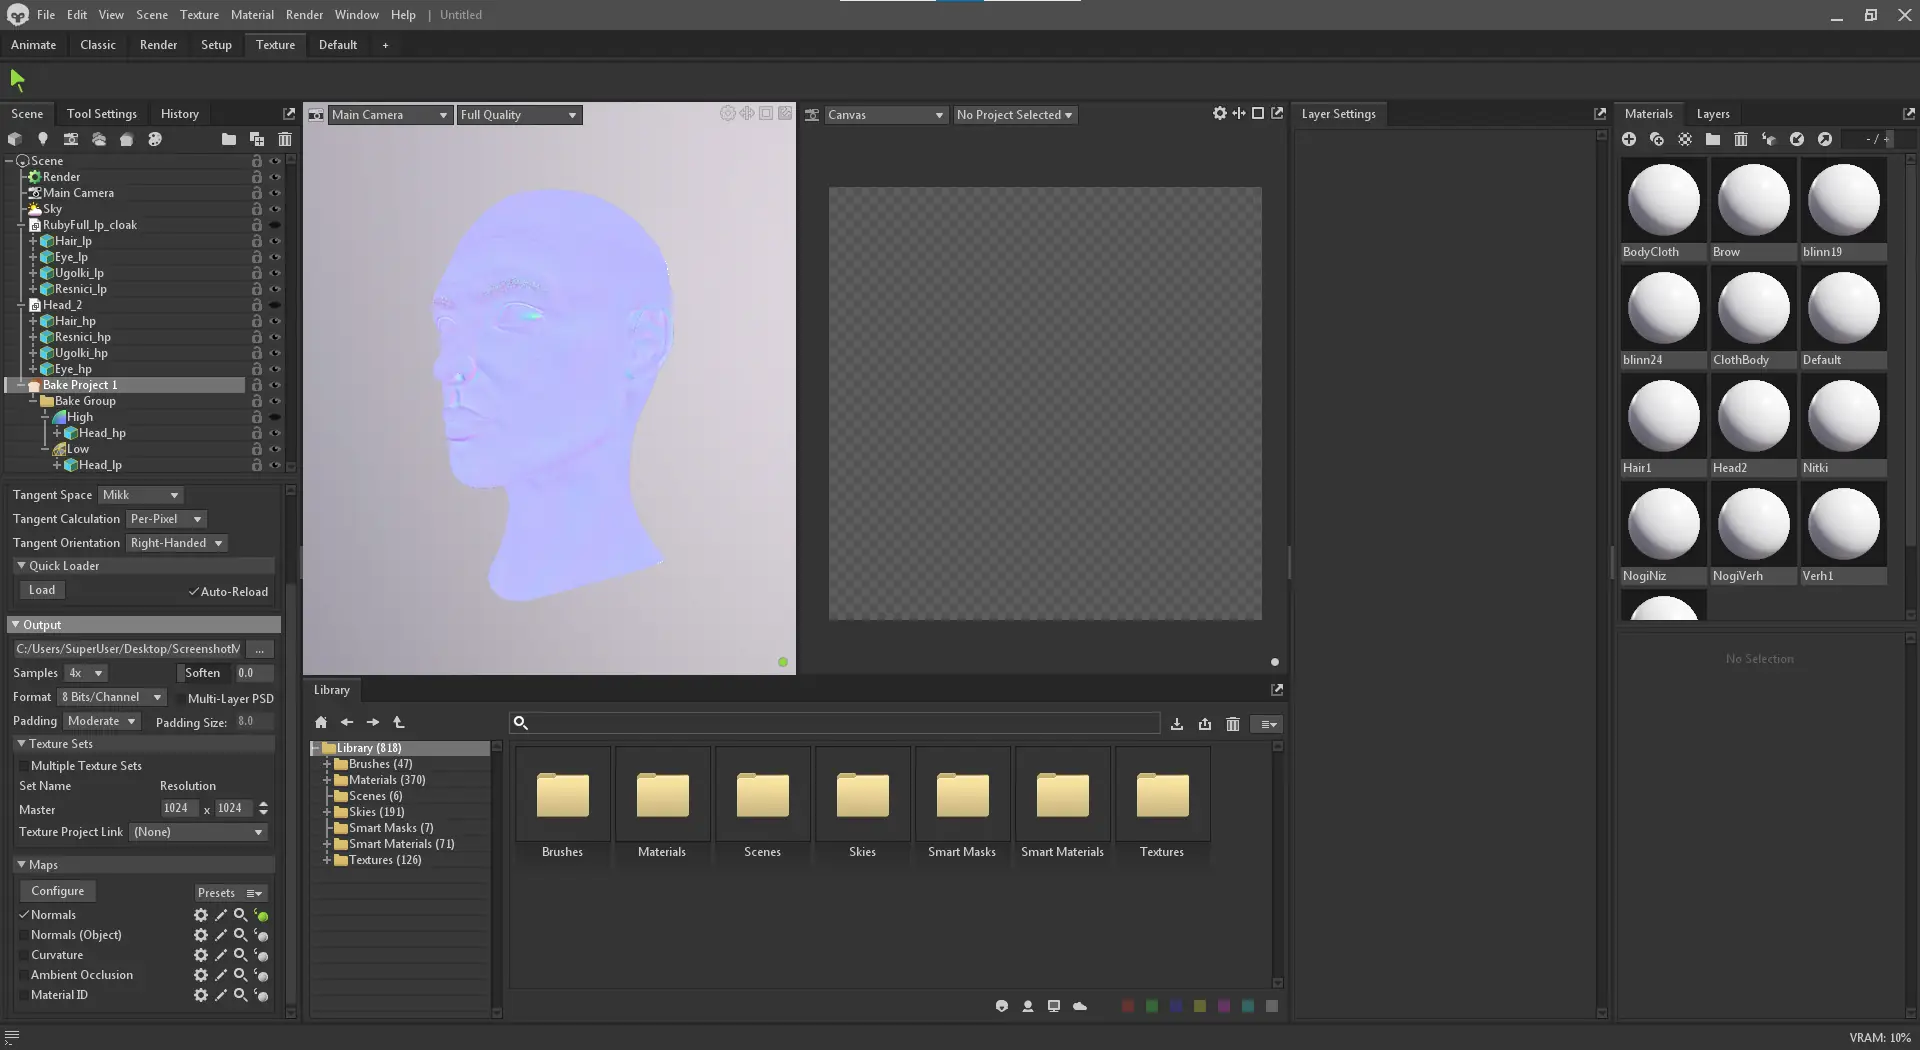Click the bake play arrow icon

[x=17, y=80]
